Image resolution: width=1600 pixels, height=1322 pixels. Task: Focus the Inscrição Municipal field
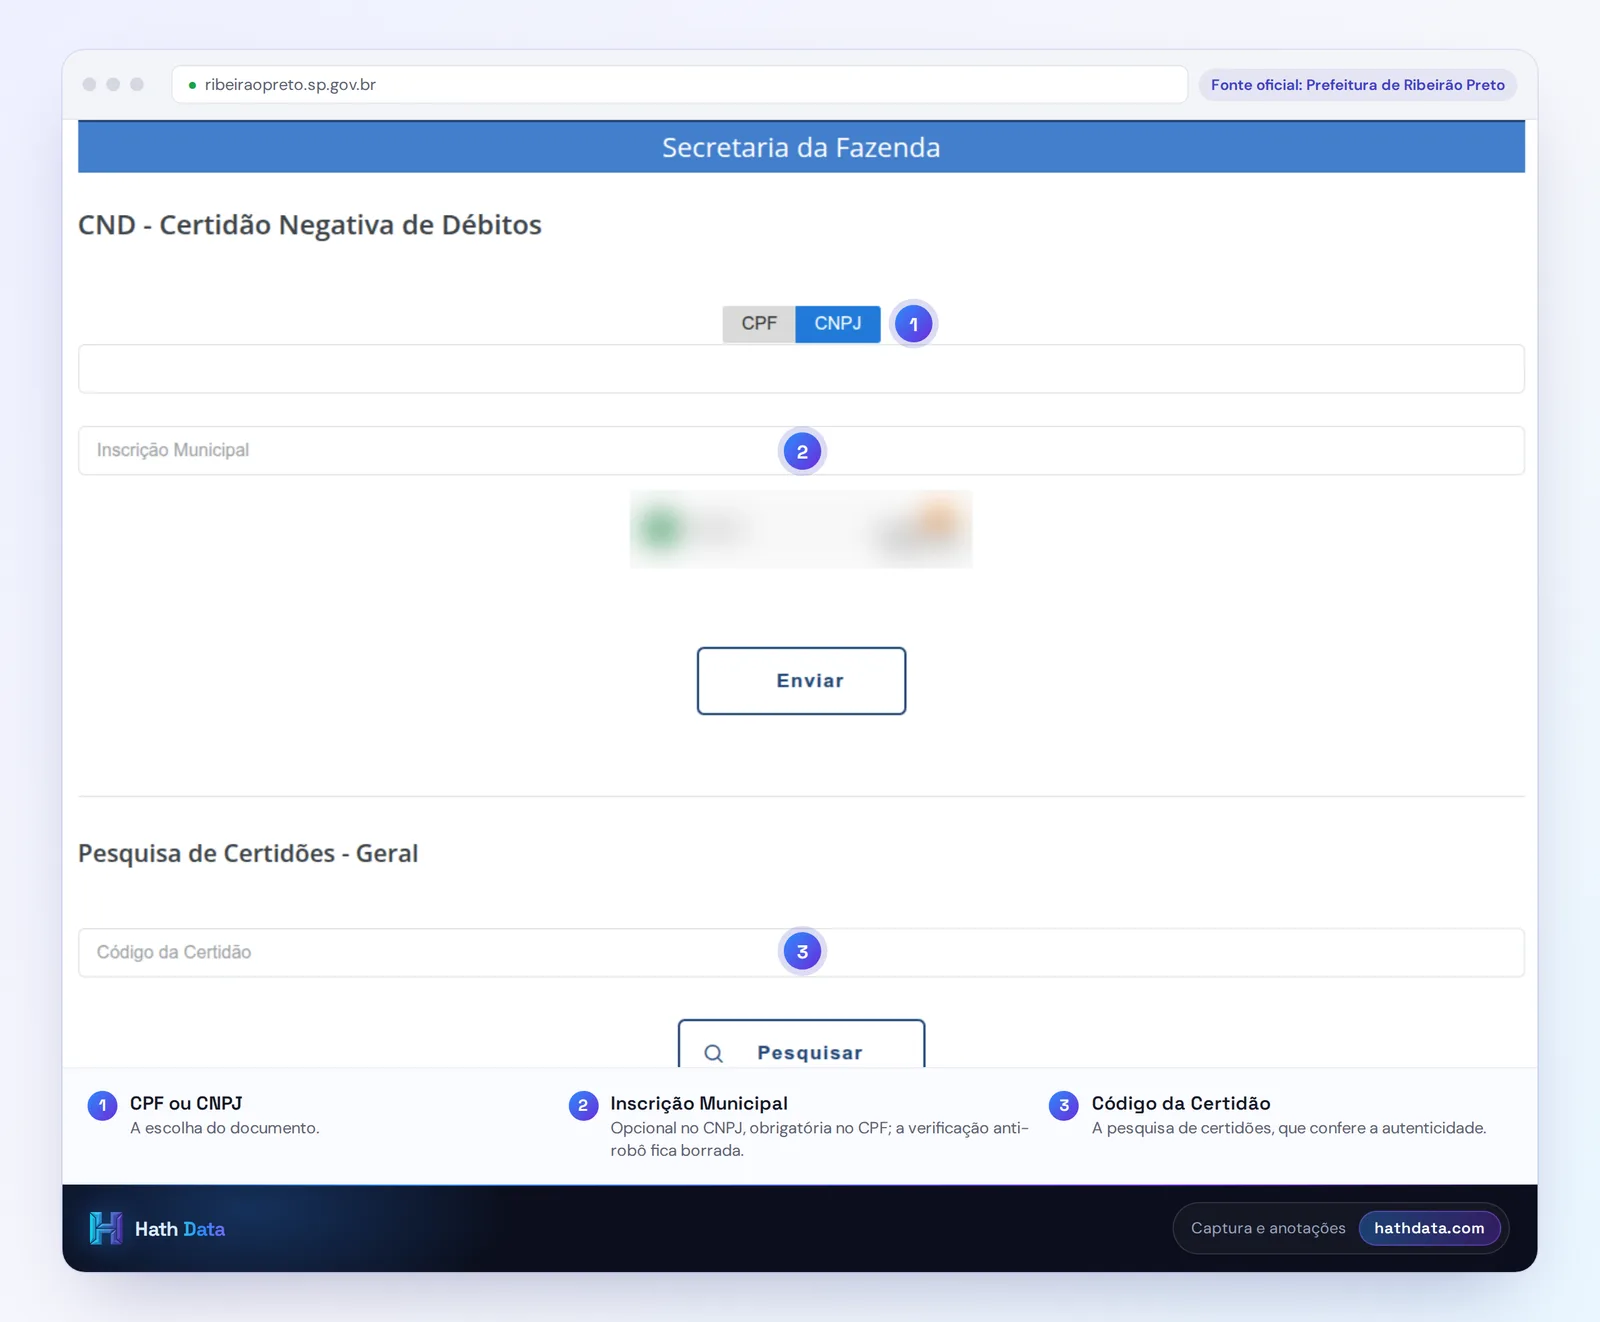pos(801,451)
